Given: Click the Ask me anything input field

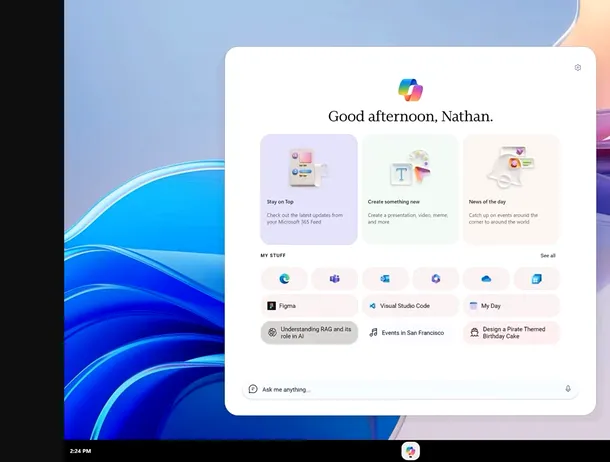Looking at the screenshot, I should [410, 389].
